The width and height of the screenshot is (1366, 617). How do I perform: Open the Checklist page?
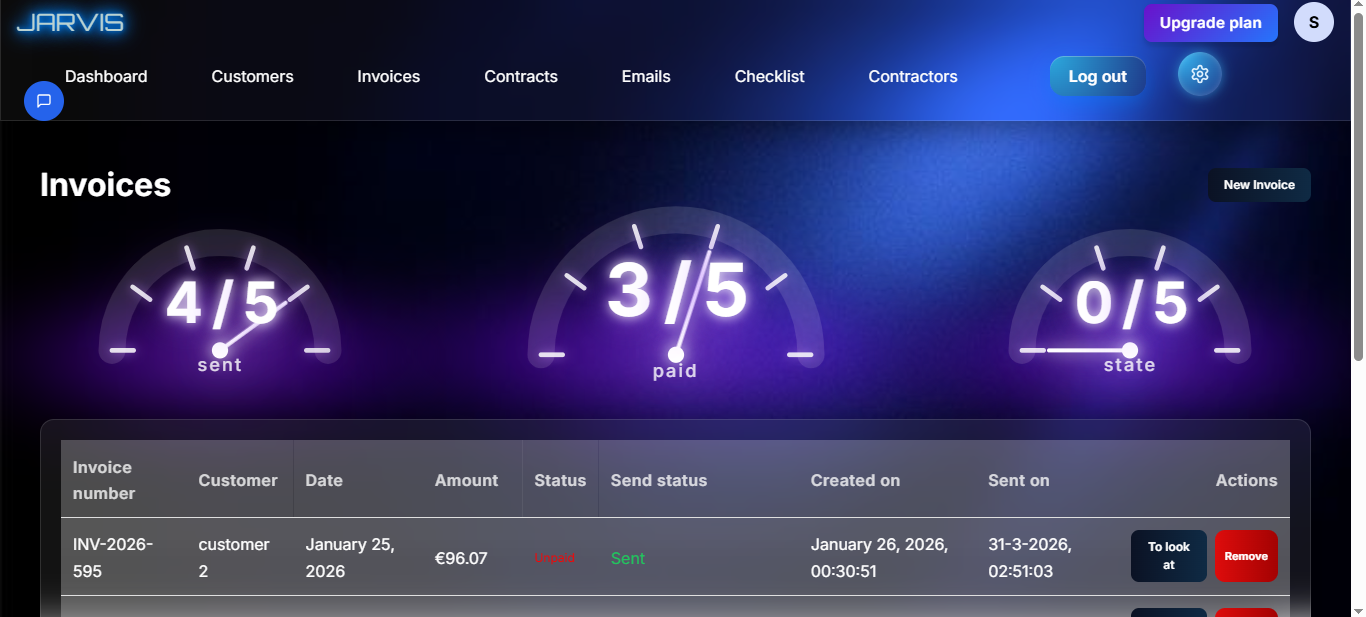pos(769,76)
